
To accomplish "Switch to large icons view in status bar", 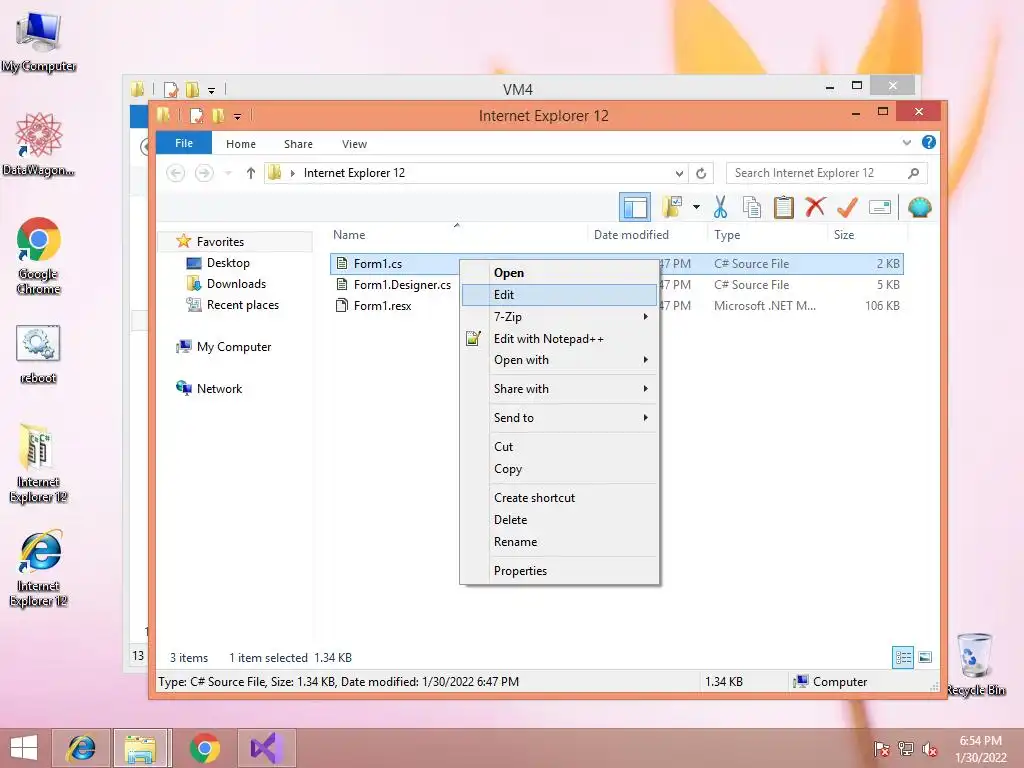I will pos(925,658).
